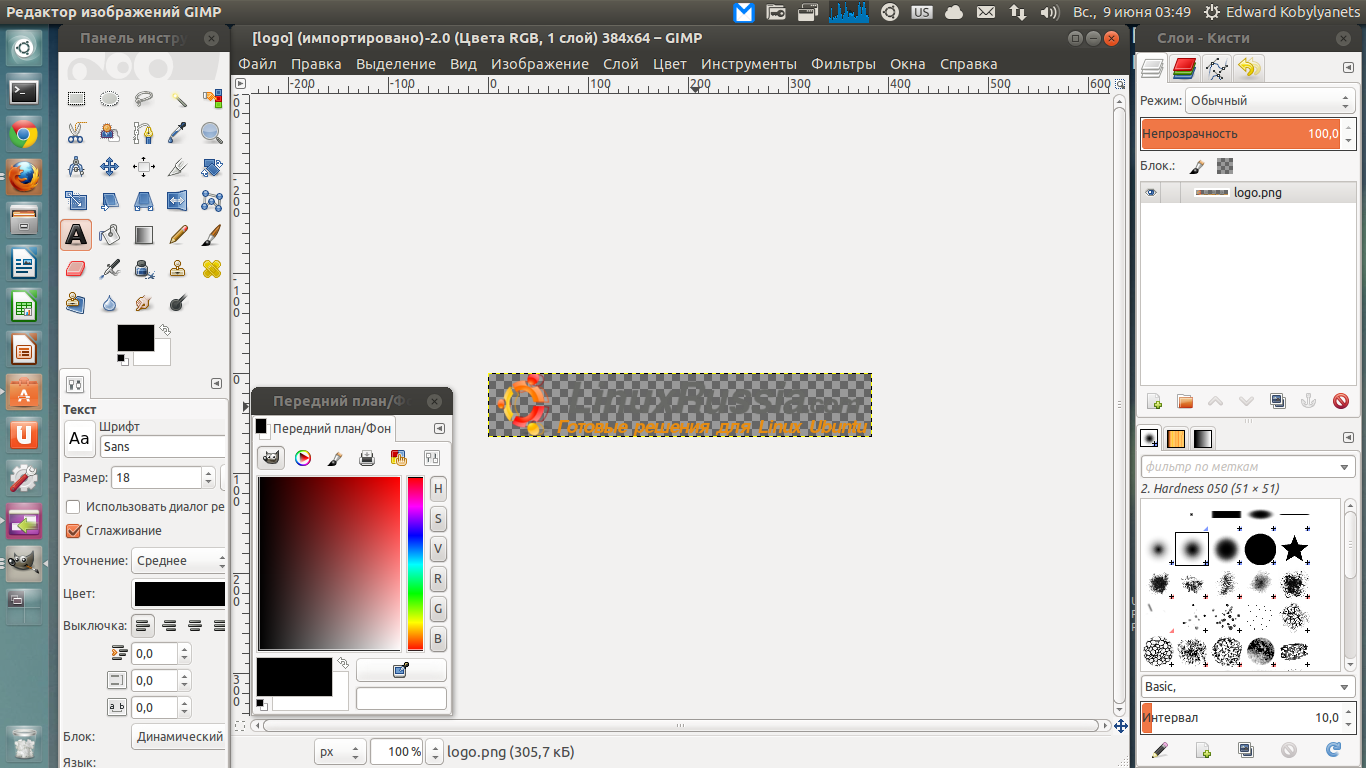
Task: Enable the 'Использовать диалог' checkbox
Action: [x=73, y=507]
